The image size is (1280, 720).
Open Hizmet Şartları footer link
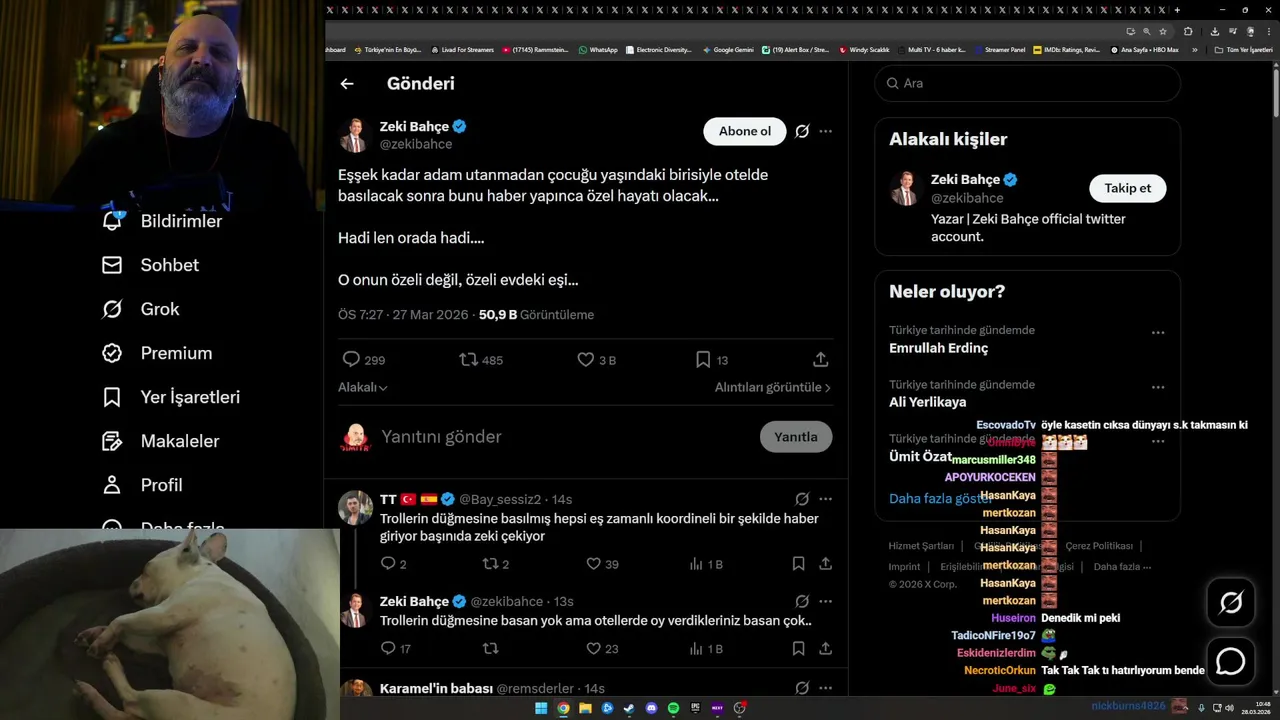921,546
